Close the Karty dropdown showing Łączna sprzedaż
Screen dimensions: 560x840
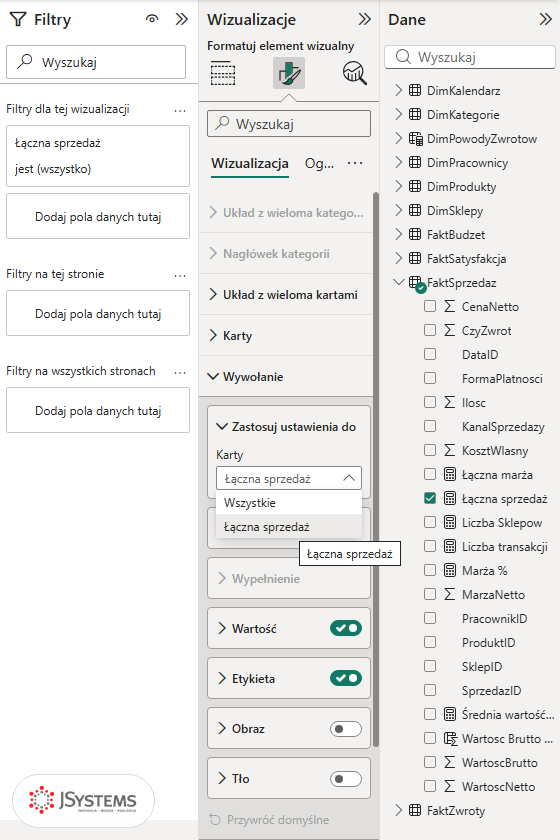(289, 478)
